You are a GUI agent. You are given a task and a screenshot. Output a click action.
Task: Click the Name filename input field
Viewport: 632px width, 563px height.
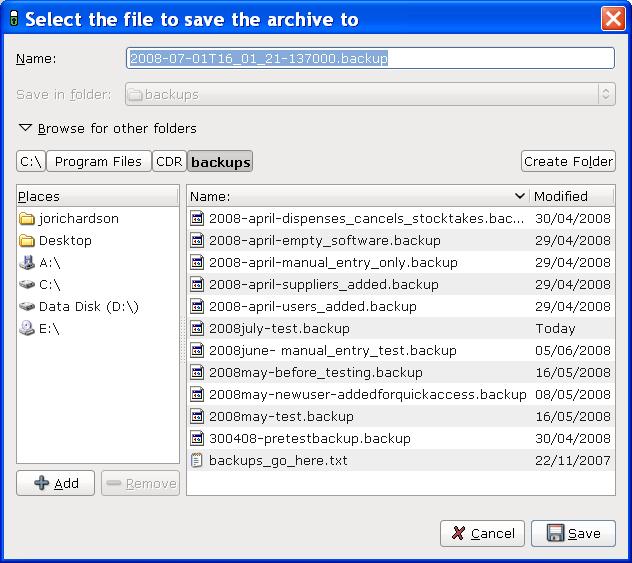coord(370,58)
